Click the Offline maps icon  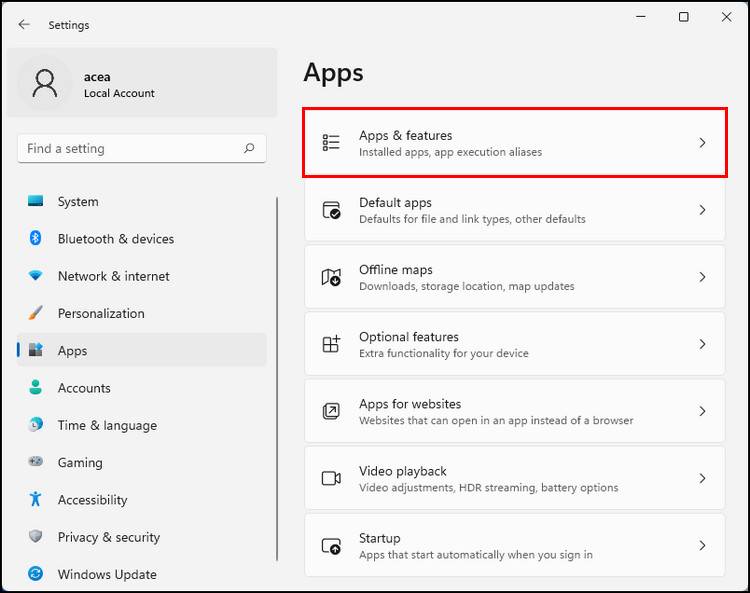[x=331, y=277]
